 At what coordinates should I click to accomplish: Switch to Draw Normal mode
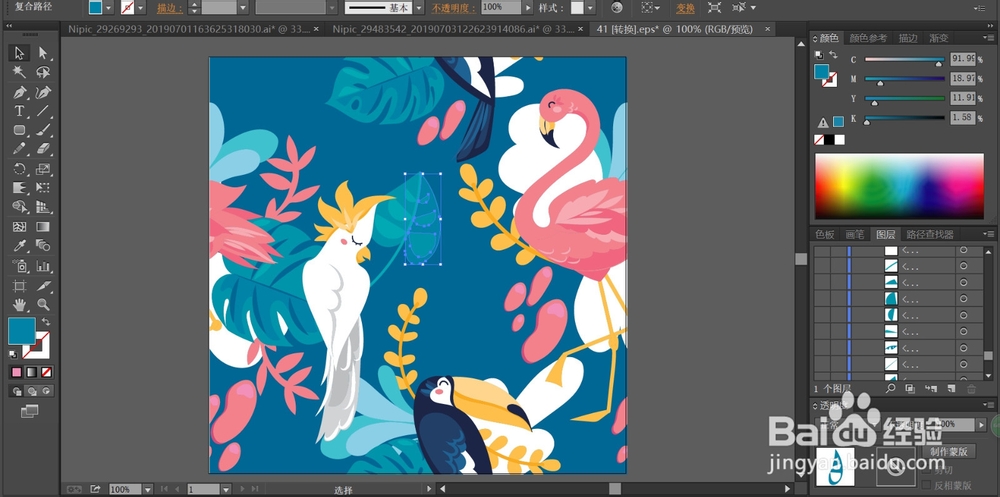(17, 391)
